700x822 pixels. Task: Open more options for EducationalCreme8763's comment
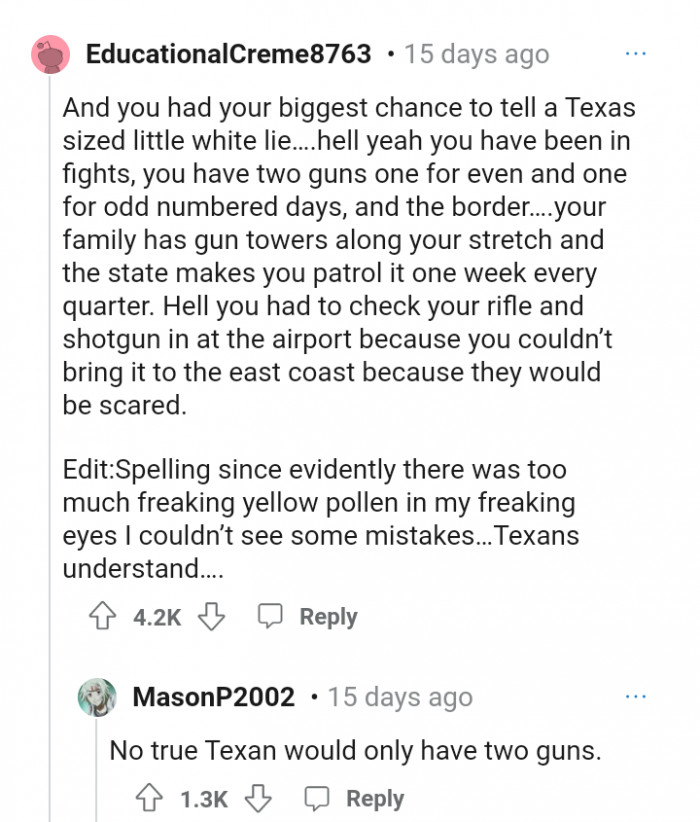pyautogui.click(x=636, y=52)
